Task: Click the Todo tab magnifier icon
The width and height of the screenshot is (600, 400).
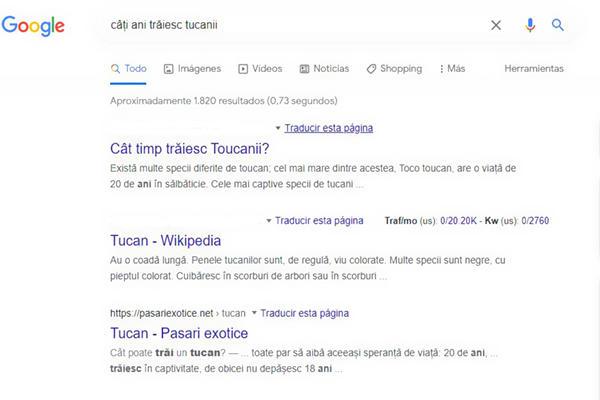Action: 115,69
